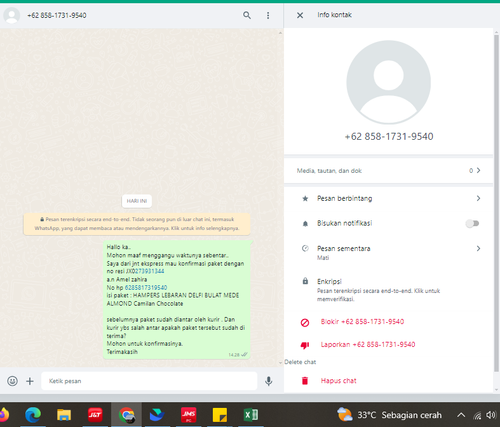View the large profile picture in contact info

(389, 82)
